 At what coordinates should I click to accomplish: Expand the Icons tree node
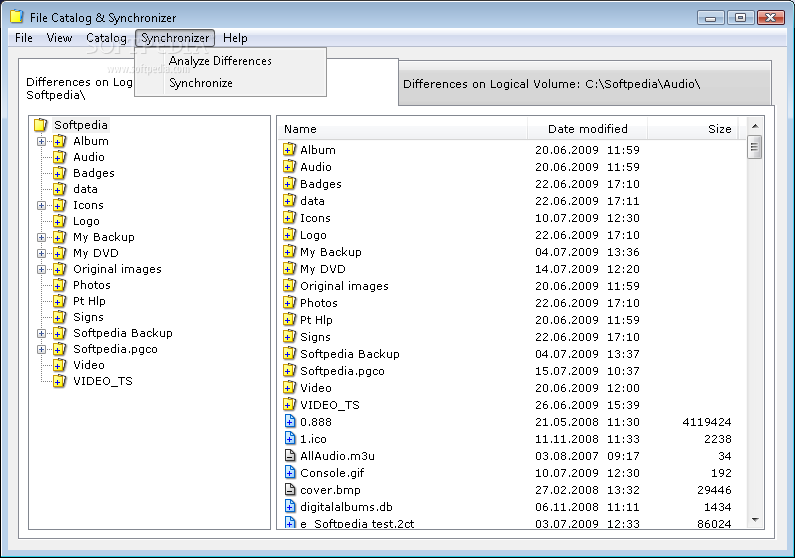click(42, 205)
